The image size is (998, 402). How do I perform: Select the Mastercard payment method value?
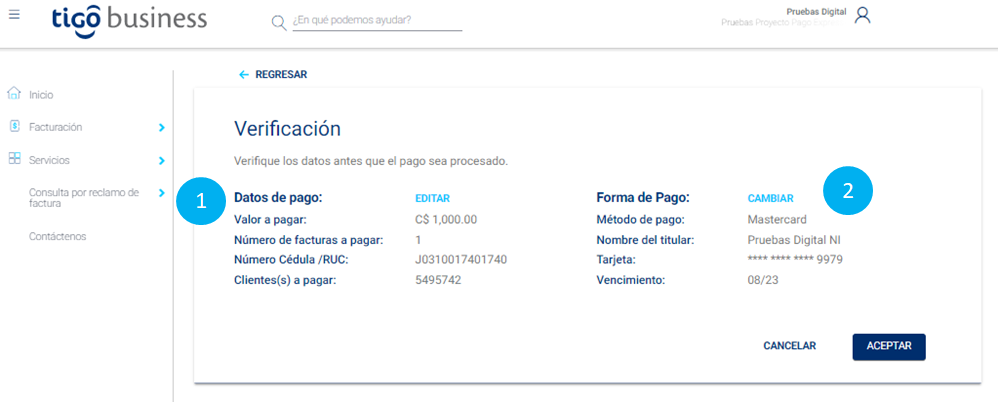coord(777,220)
